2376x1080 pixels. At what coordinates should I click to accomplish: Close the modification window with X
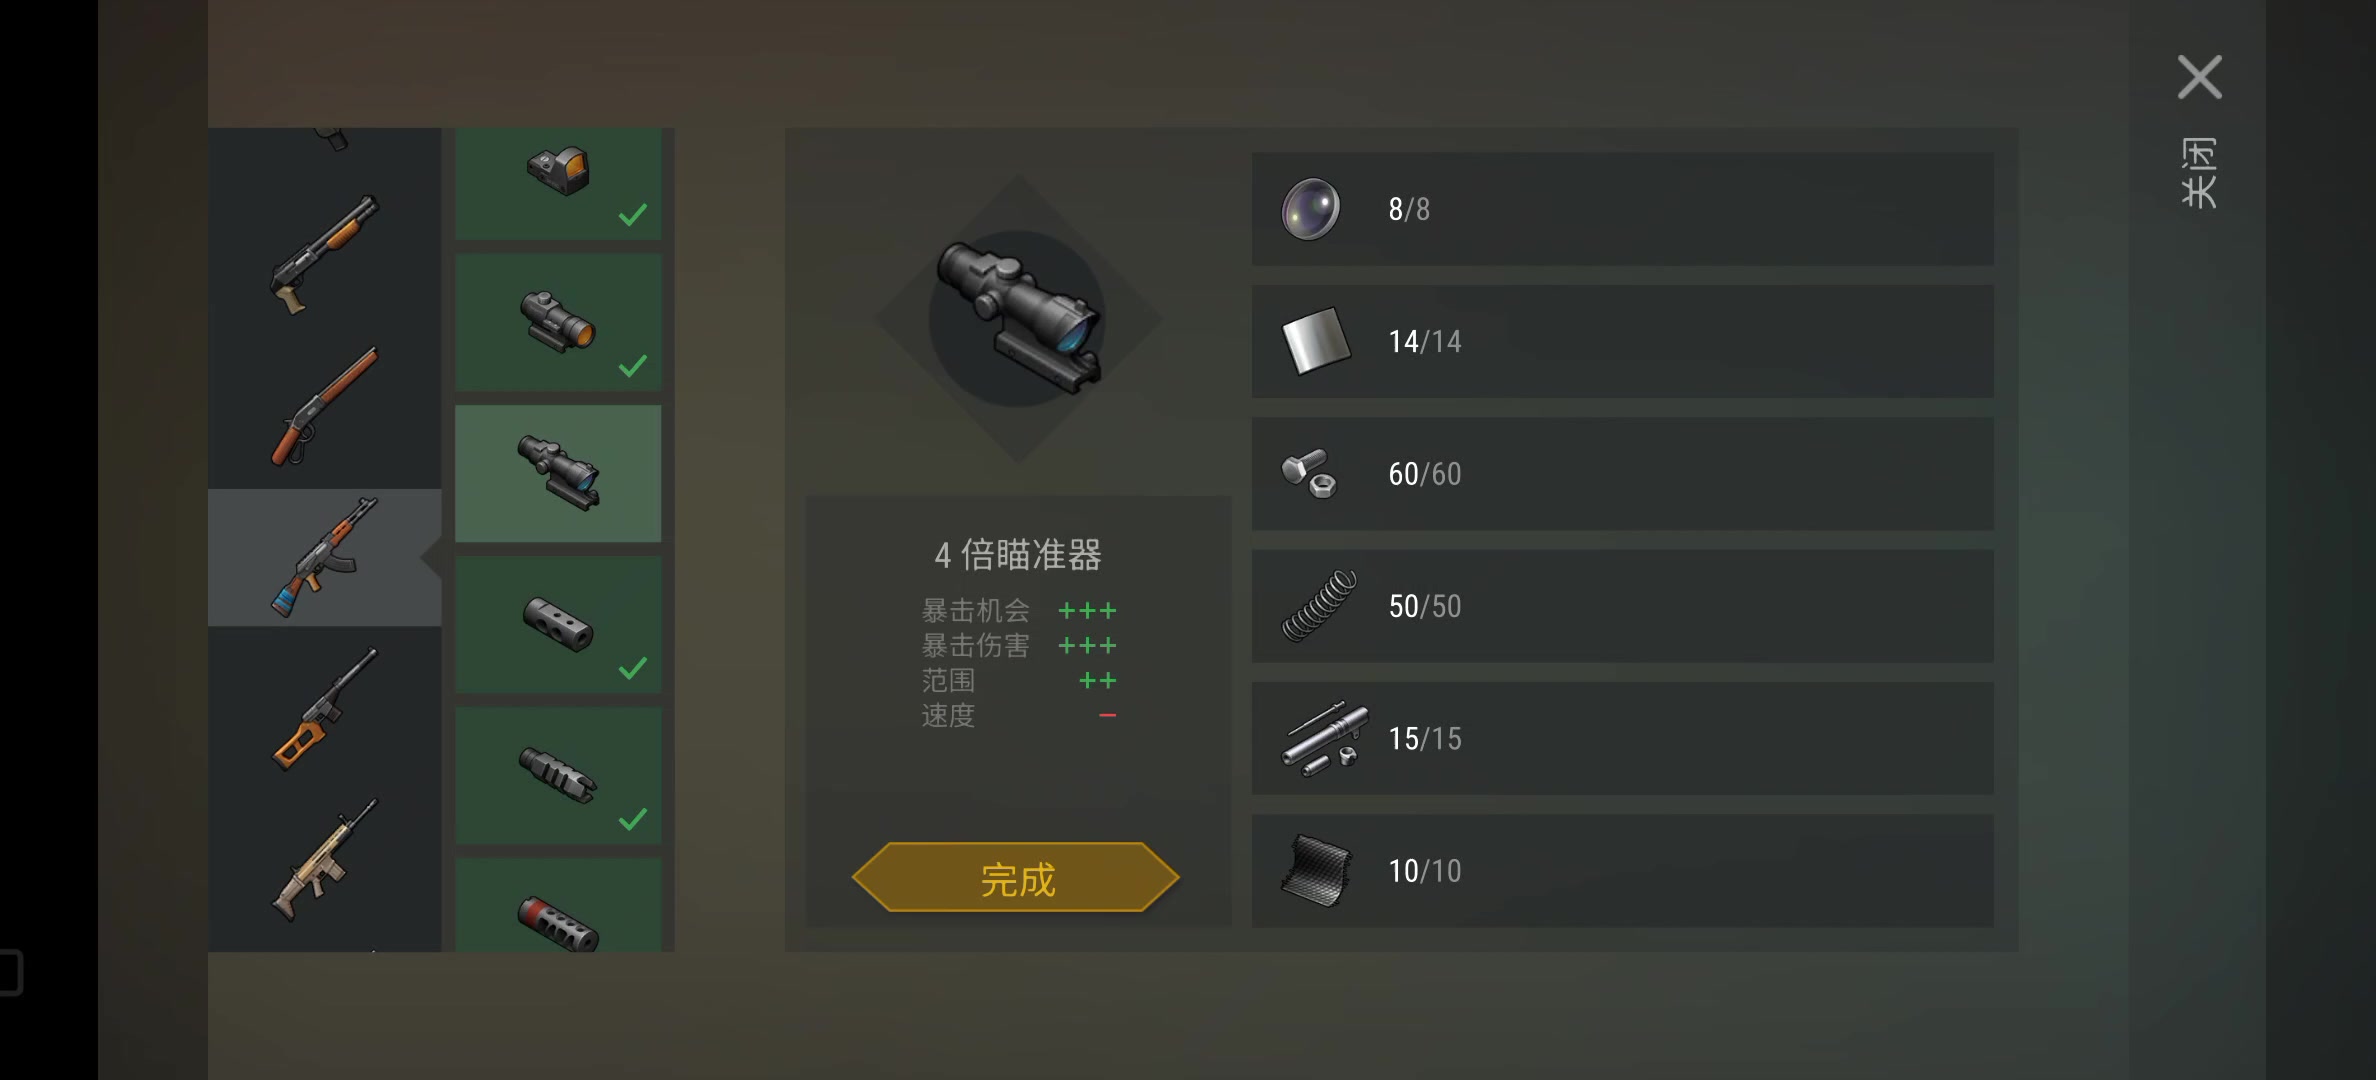pyautogui.click(x=2200, y=77)
